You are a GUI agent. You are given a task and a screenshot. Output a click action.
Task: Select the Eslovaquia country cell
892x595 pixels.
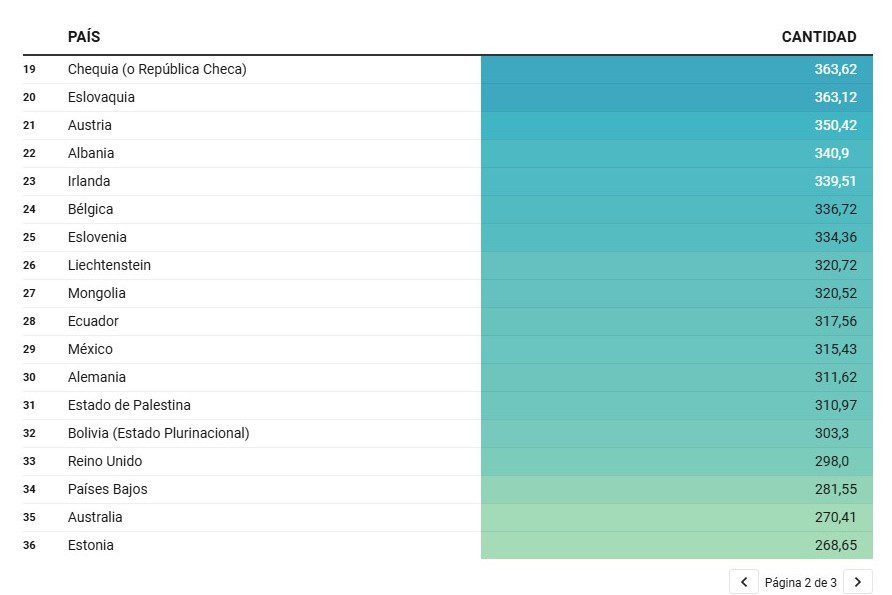tap(101, 97)
